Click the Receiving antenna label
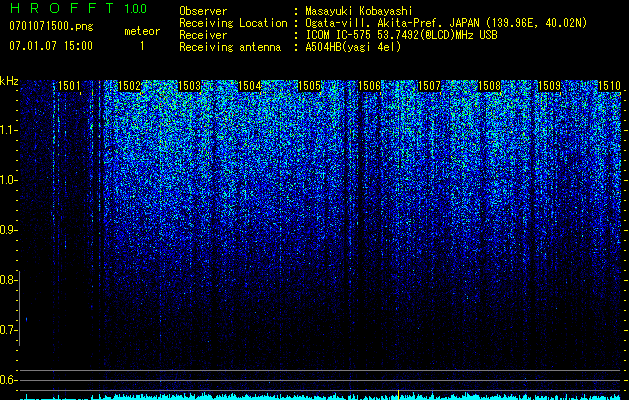The image size is (629, 400). point(230,47)
